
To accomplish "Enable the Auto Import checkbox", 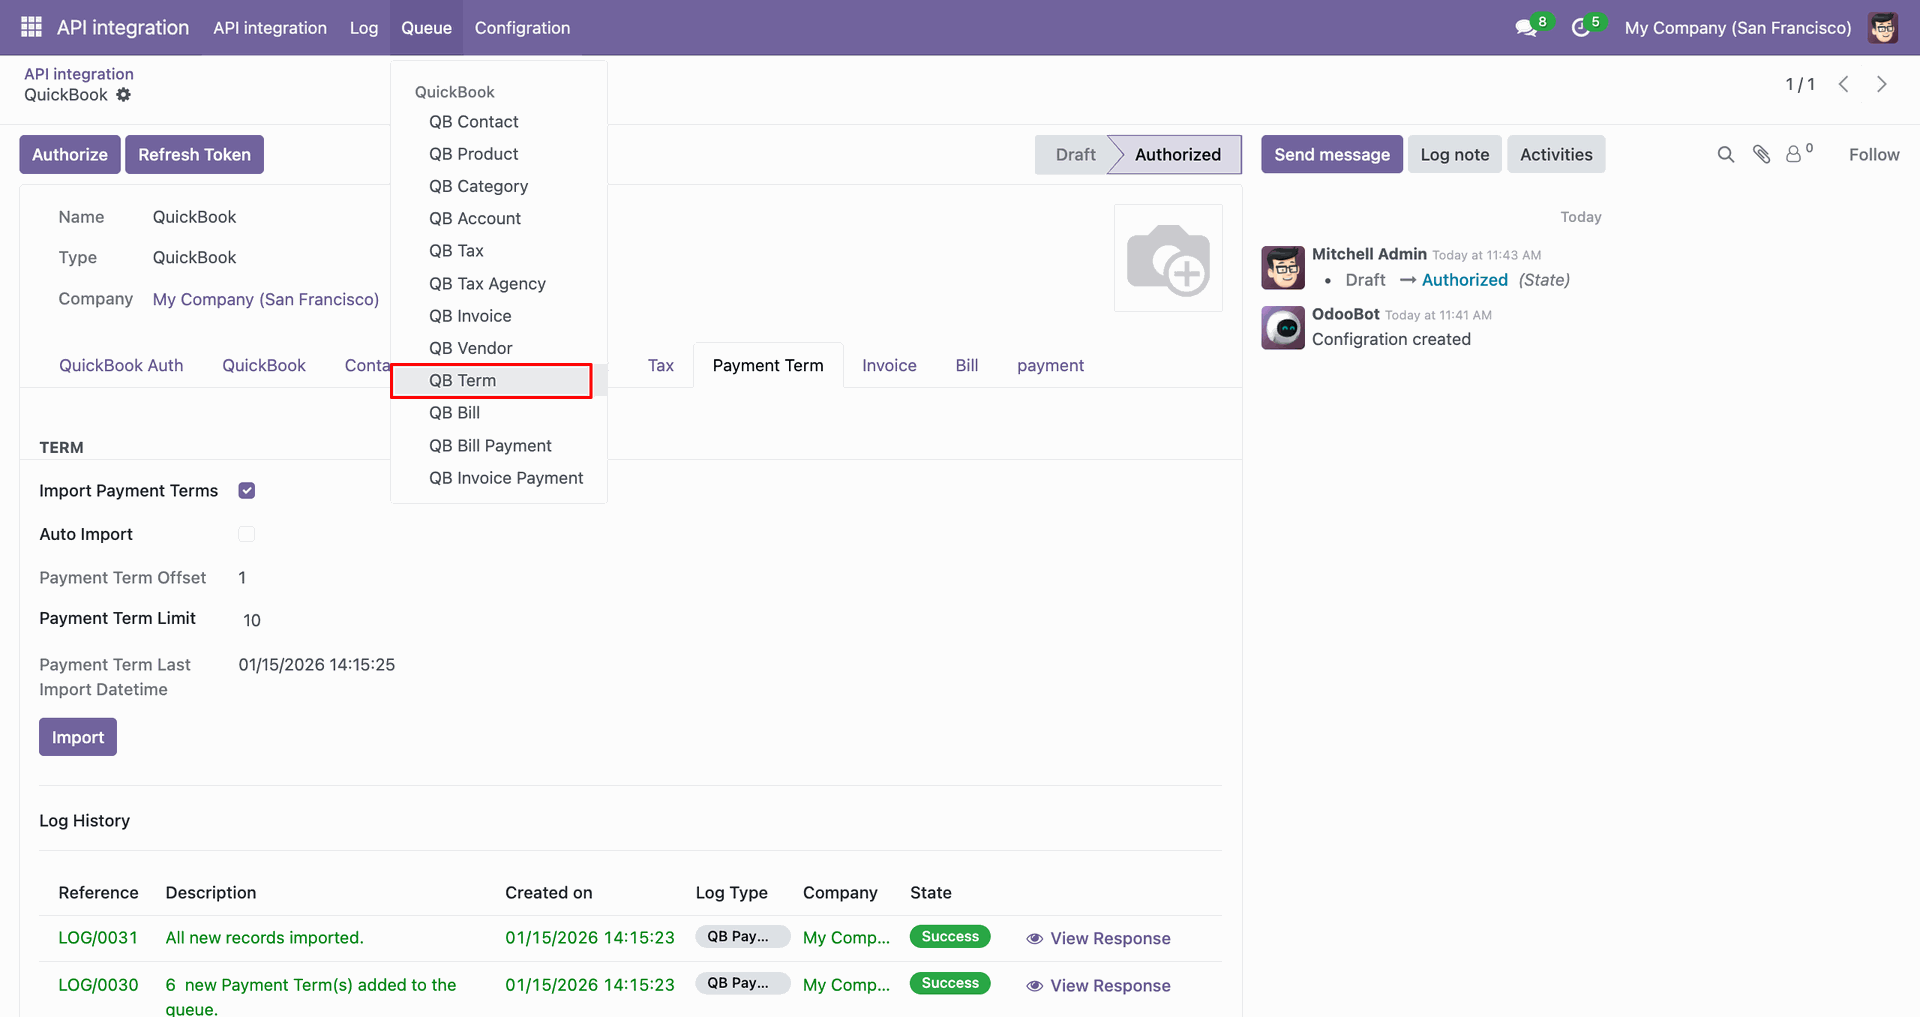I will 247,534.
